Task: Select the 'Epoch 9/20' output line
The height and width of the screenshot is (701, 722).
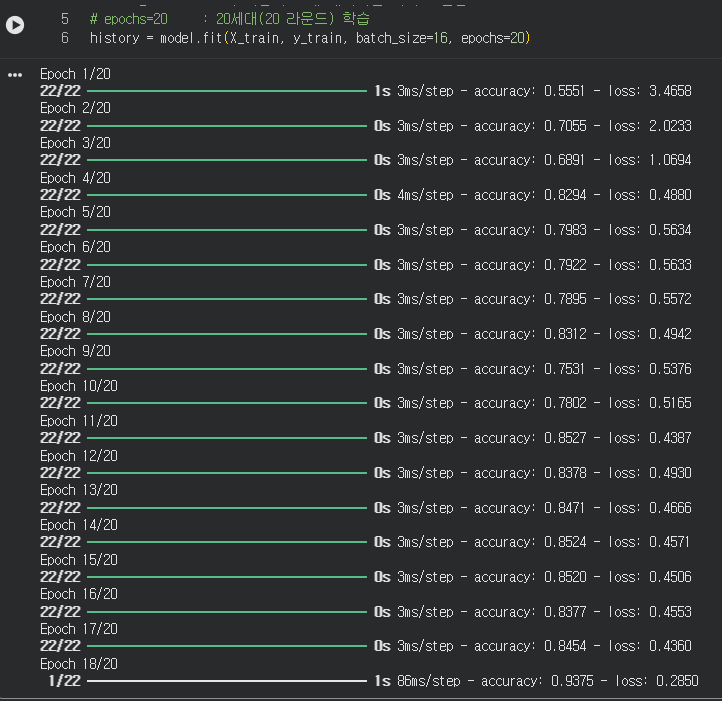Action: (x=75, y=351)
